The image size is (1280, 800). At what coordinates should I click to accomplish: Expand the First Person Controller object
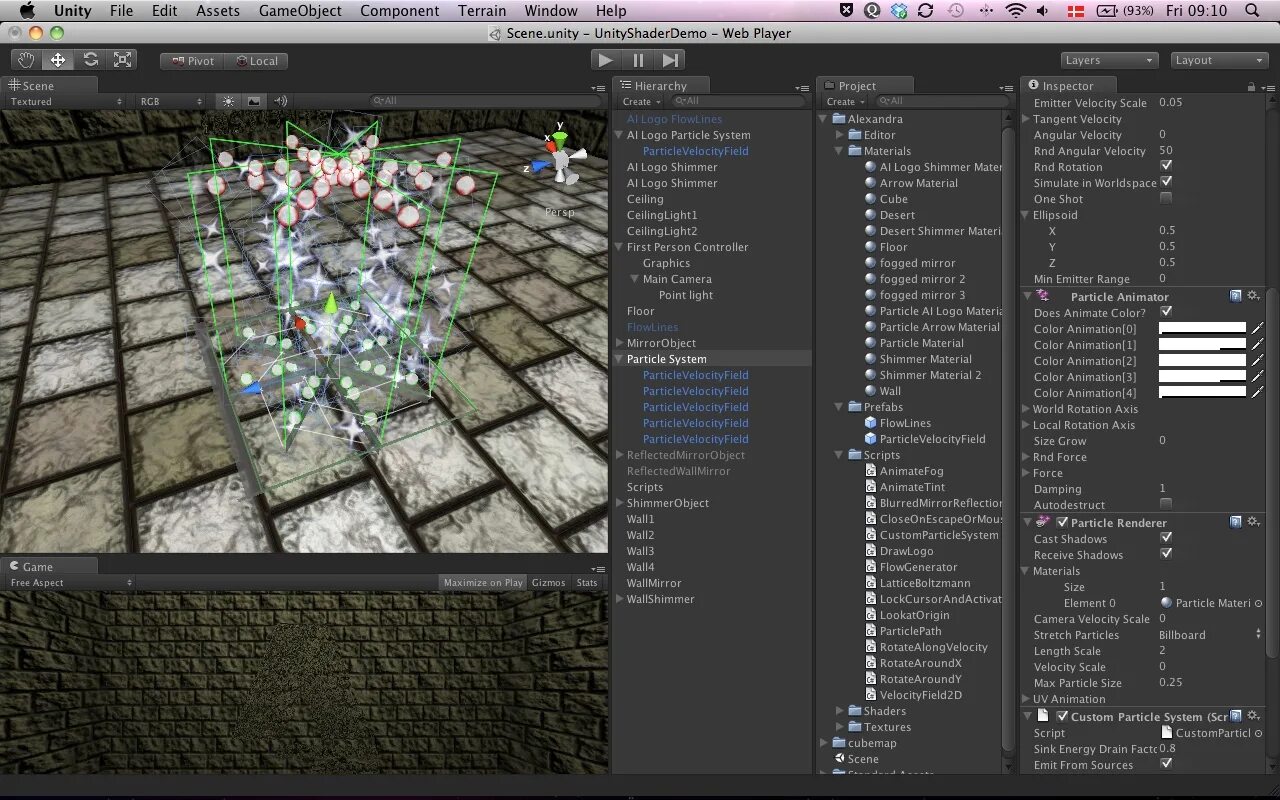619,247
